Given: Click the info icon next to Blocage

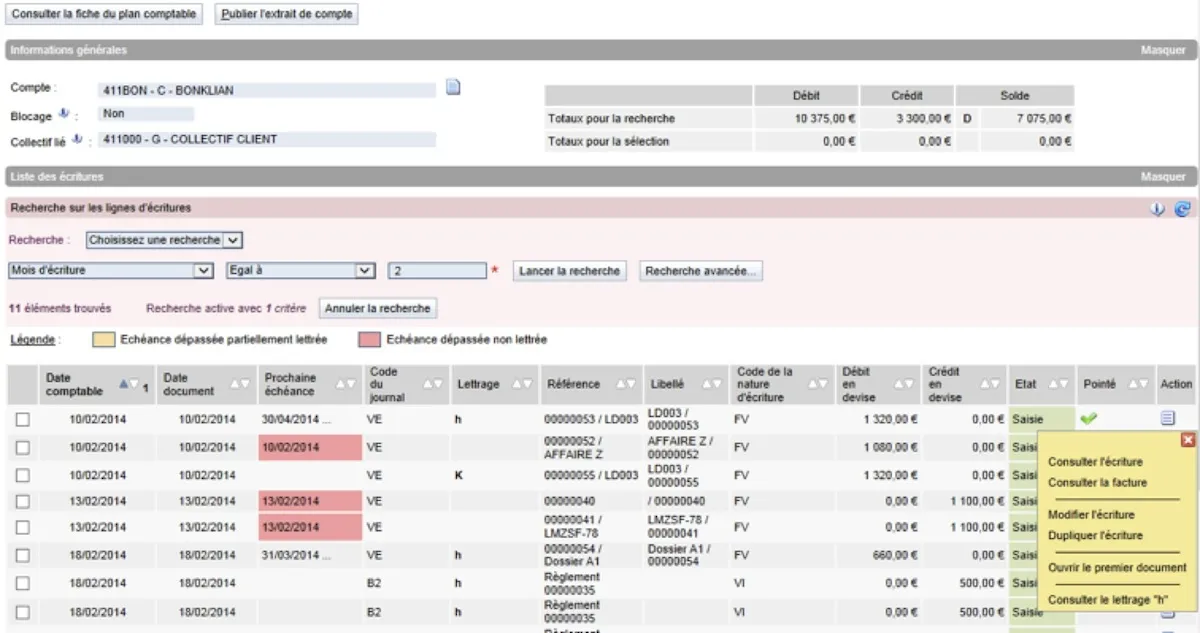Looking at the screenshot, I should pos(64,115).
